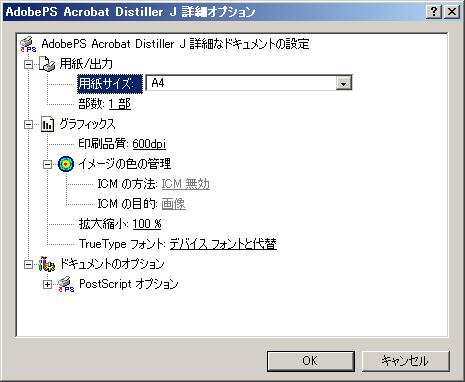Click the TrueType フォント label text

click(x=122, y=244)
